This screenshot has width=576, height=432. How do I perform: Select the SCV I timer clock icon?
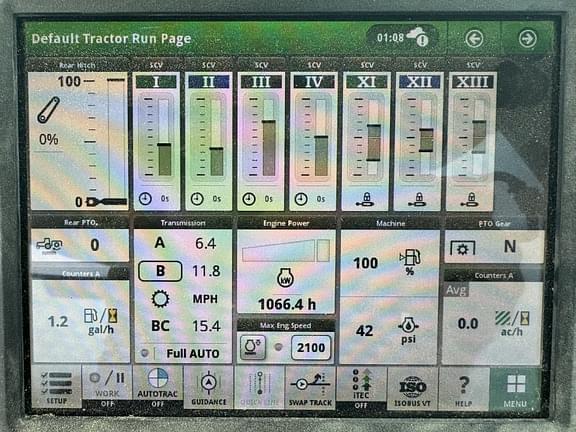(x=145, y=199)
